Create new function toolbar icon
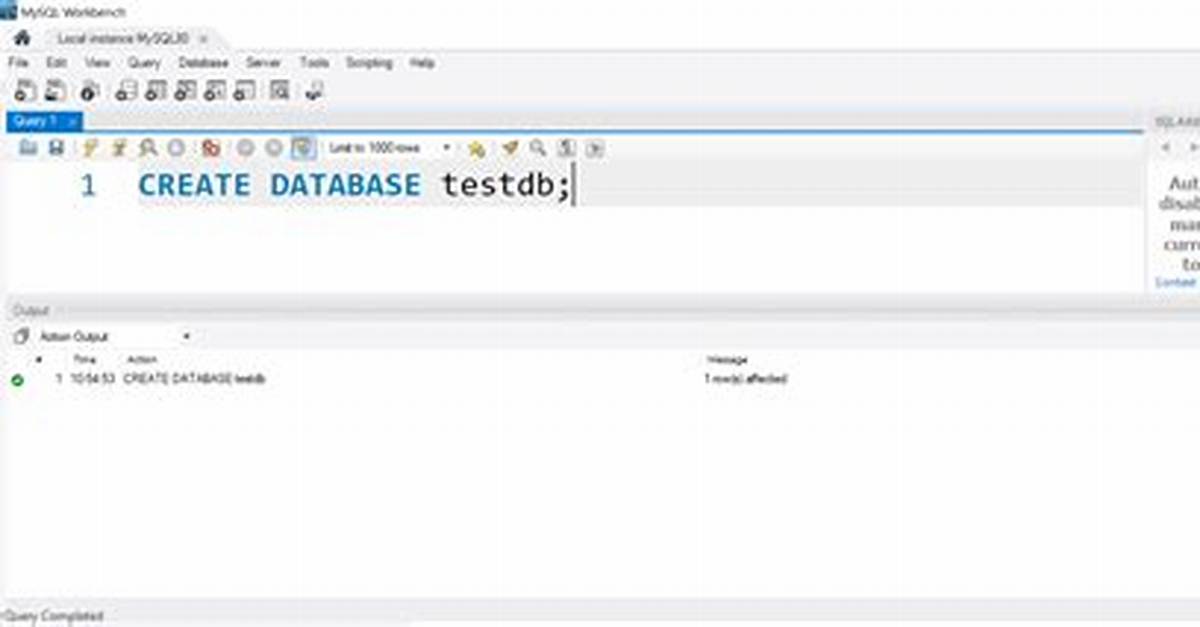 pos(245,91)
